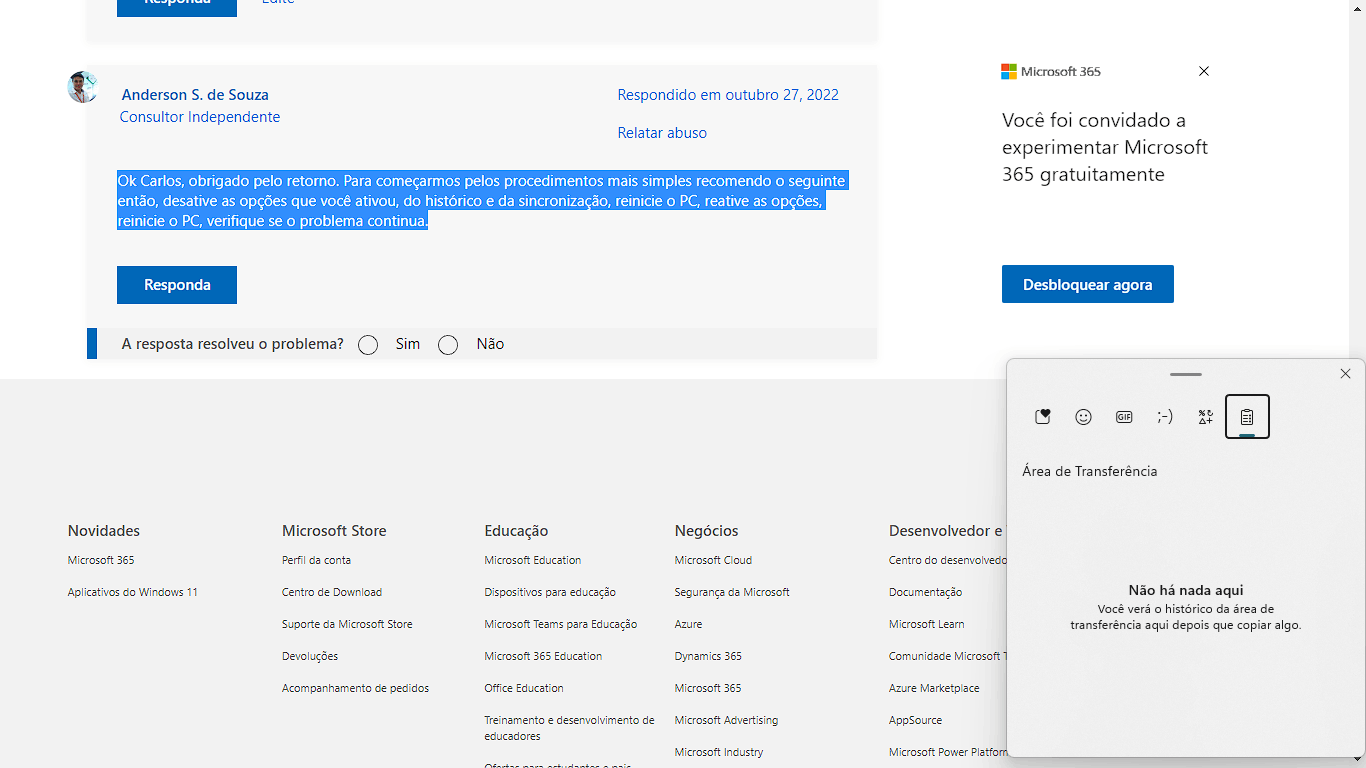Click Educação footer heading

(516, 531)
